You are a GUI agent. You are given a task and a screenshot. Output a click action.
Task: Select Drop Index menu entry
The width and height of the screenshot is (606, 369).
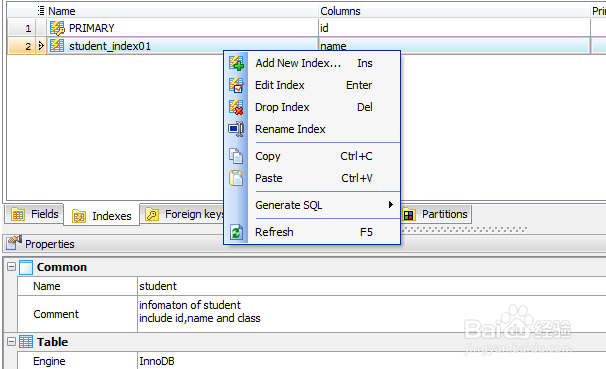click(313, 107)
